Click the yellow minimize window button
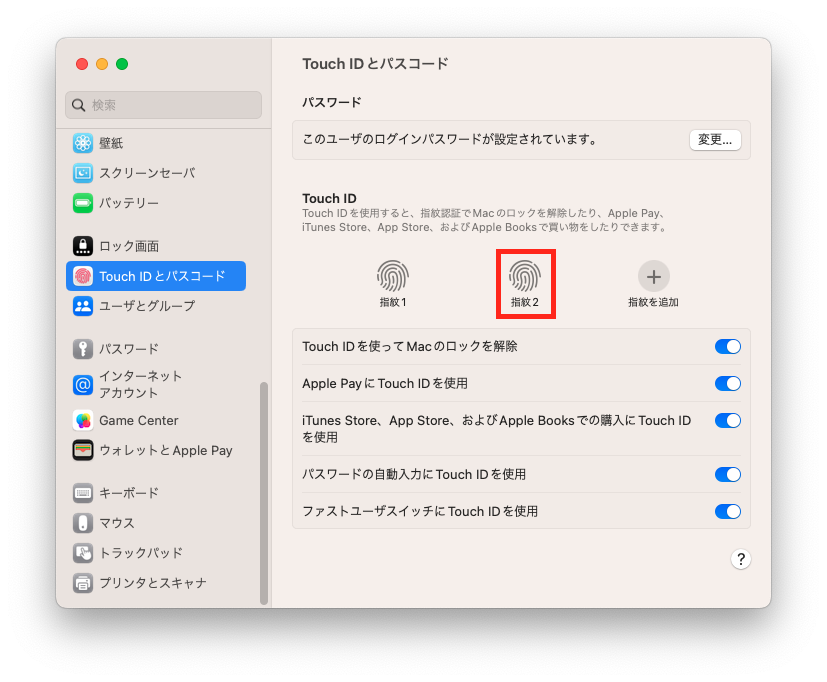This screenshot has width=827, height=682. (102, 64)
